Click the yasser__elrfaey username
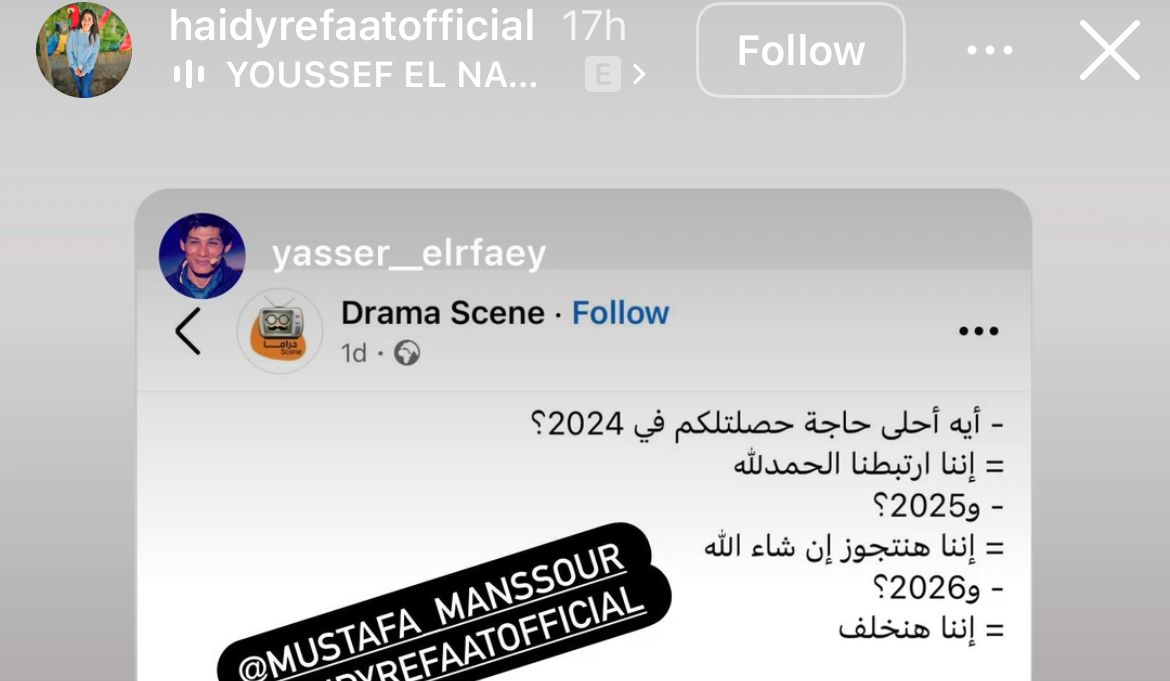Image resolution: width=1170 pixels, height=681 pixels. (409, 254)
